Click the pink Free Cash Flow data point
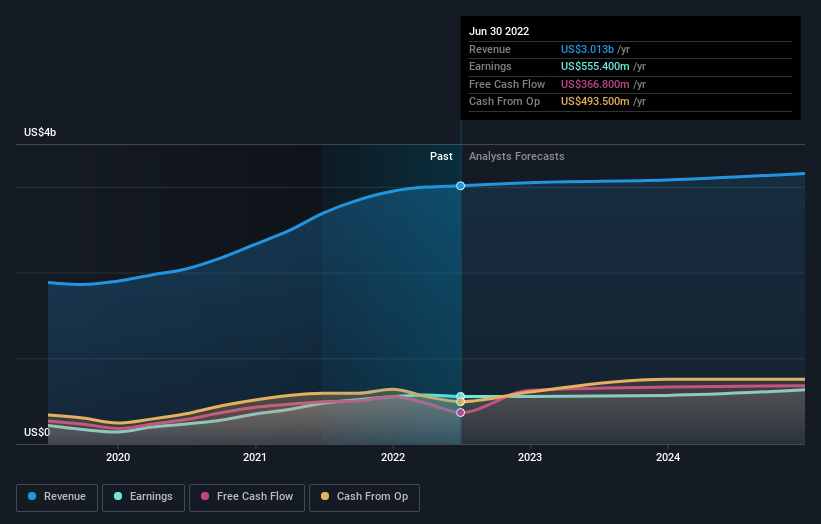 [460, 412]
